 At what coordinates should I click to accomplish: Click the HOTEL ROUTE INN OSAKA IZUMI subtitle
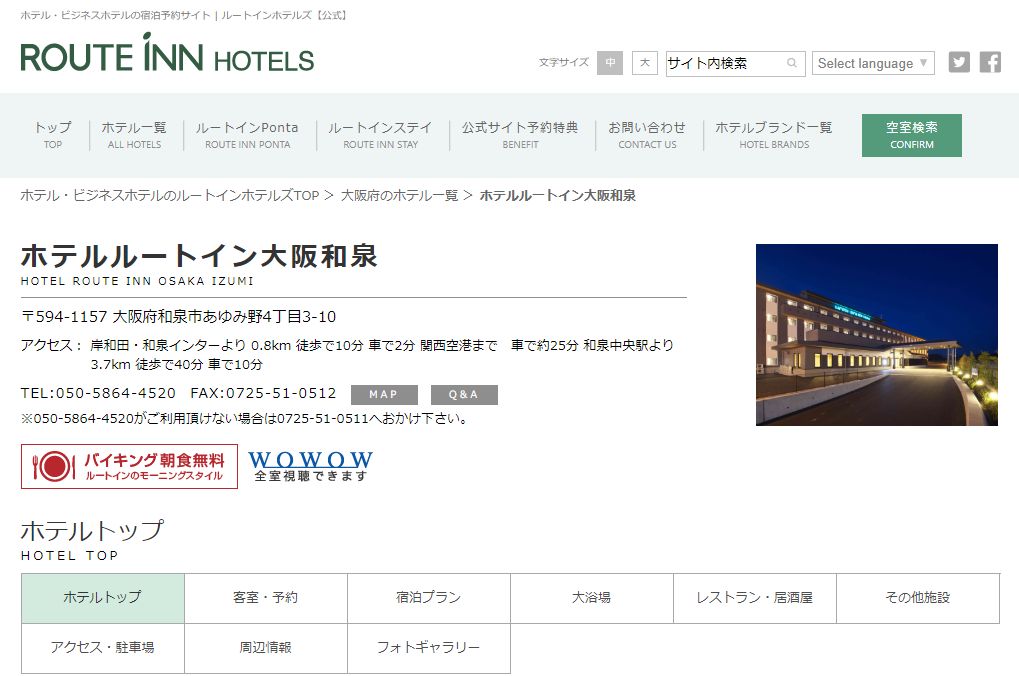pyautogui.click(x=137, y=281)
